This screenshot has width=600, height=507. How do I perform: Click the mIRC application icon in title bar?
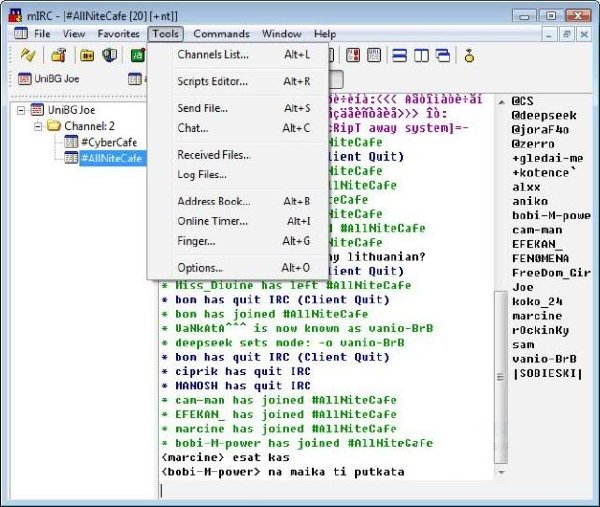(x=15, y=15)
